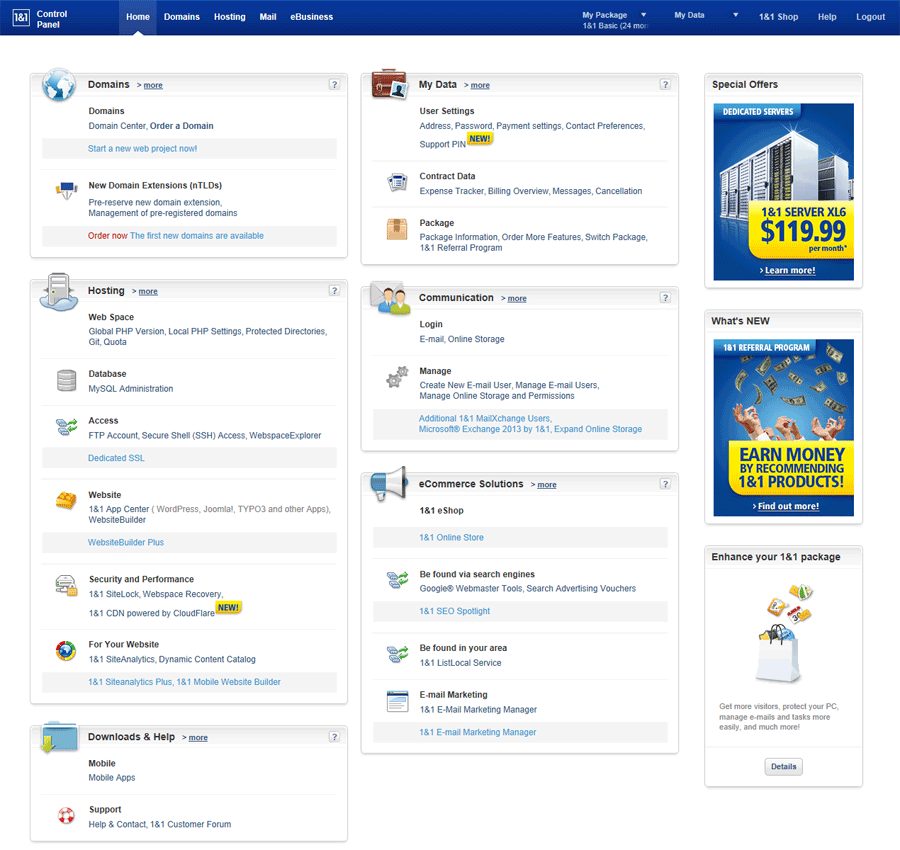Open the Web Space heading
Image resolution: width=900 pixels, height=850 pixels.
pyautogui.click(x=111, y=317)
